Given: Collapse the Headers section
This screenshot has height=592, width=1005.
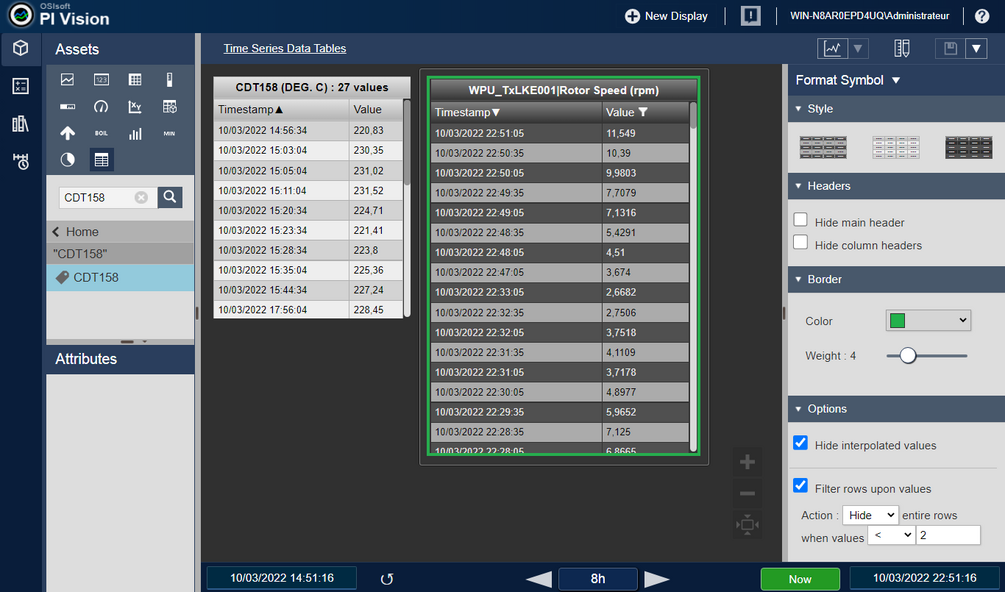Looking at the screenshot, I should pyautogui.click(x=799, y=186).
